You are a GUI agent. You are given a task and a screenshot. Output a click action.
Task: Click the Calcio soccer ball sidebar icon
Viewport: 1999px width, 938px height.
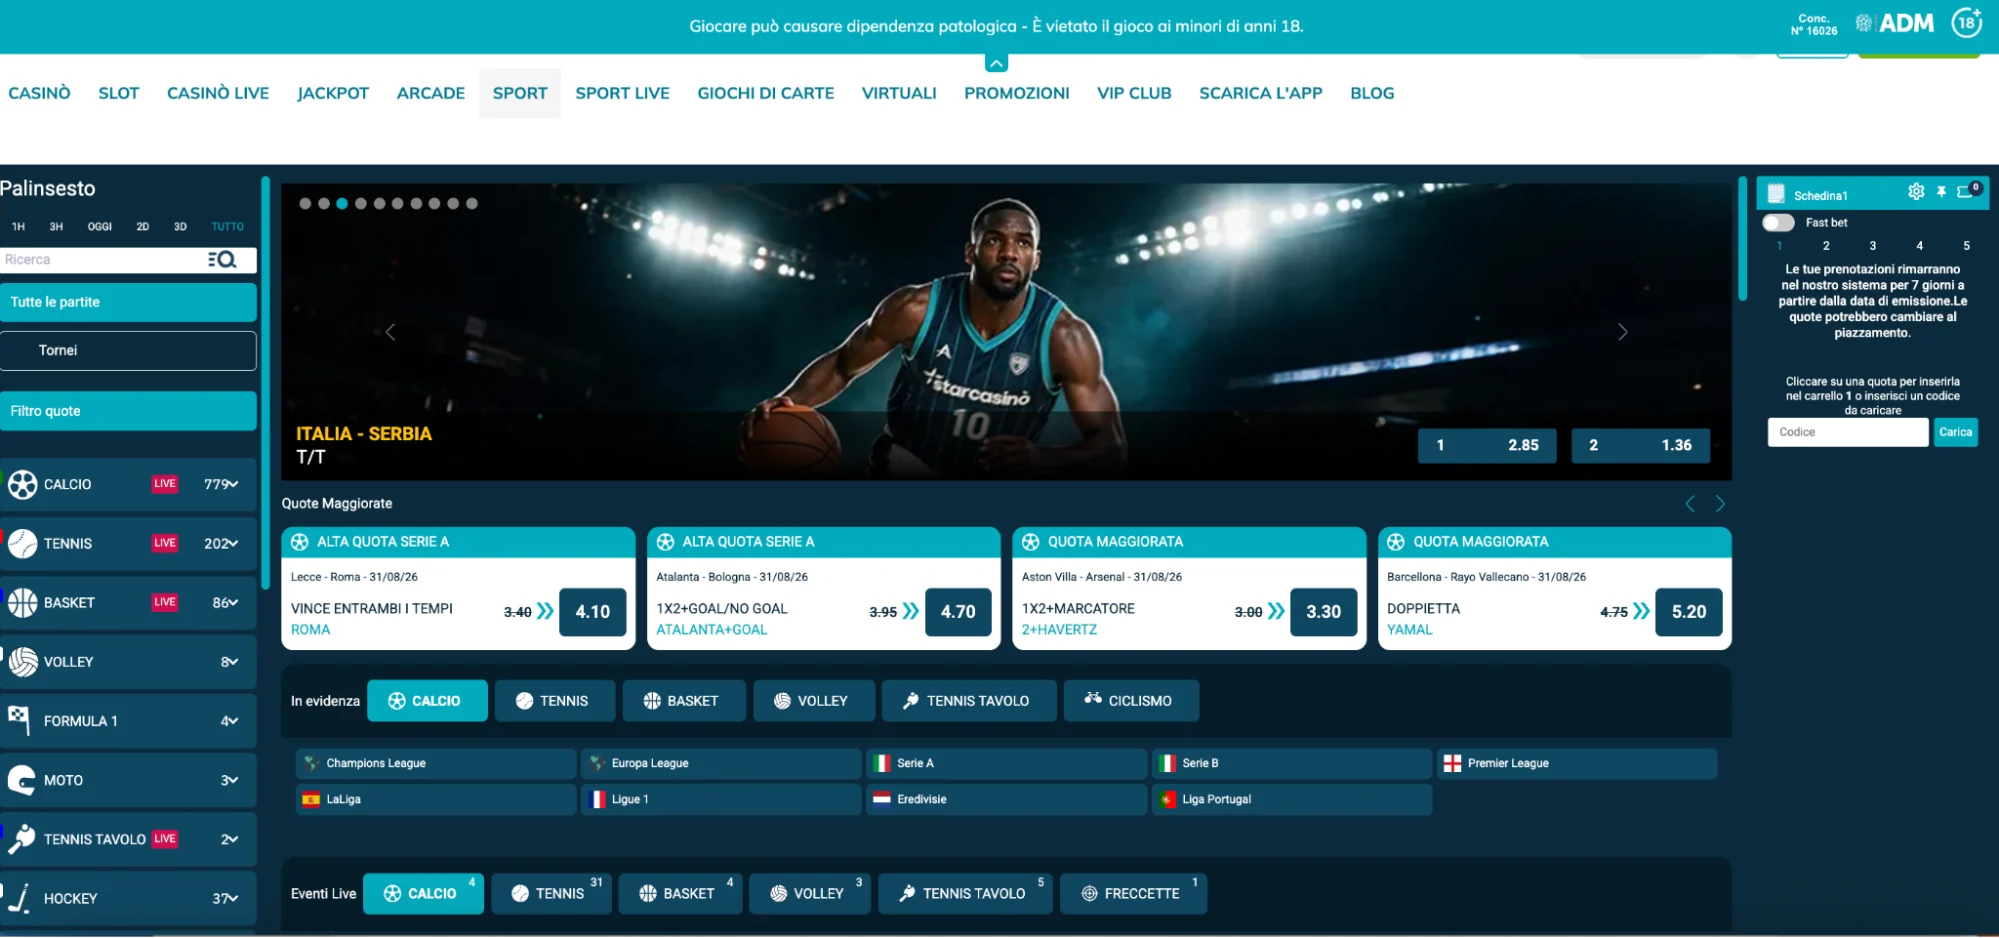click(22, 485)
